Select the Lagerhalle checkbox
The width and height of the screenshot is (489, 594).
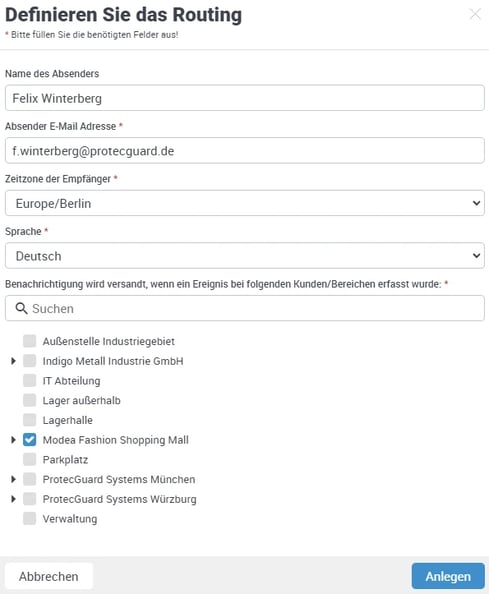(30, 420)
